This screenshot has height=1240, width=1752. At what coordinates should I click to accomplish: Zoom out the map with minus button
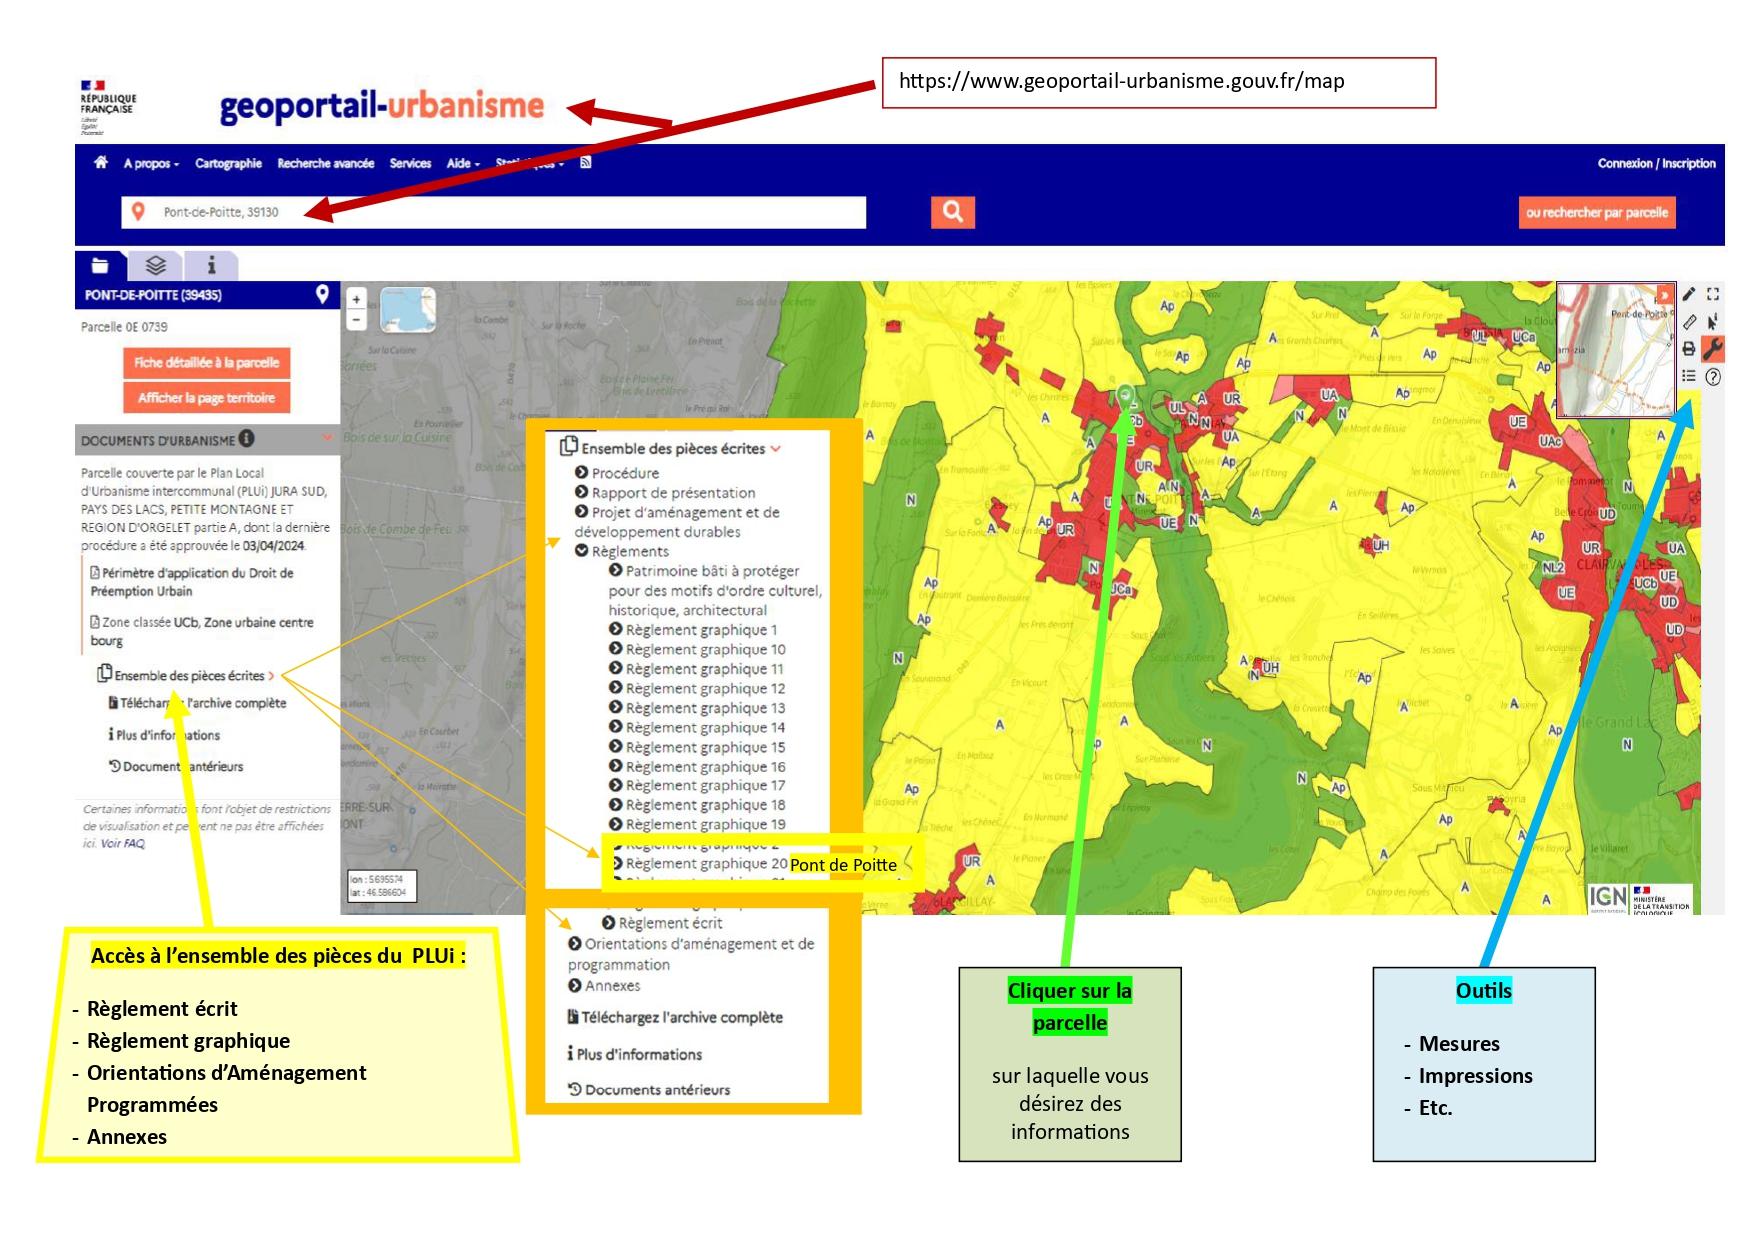pyautogui.click(x=356, y=320)
